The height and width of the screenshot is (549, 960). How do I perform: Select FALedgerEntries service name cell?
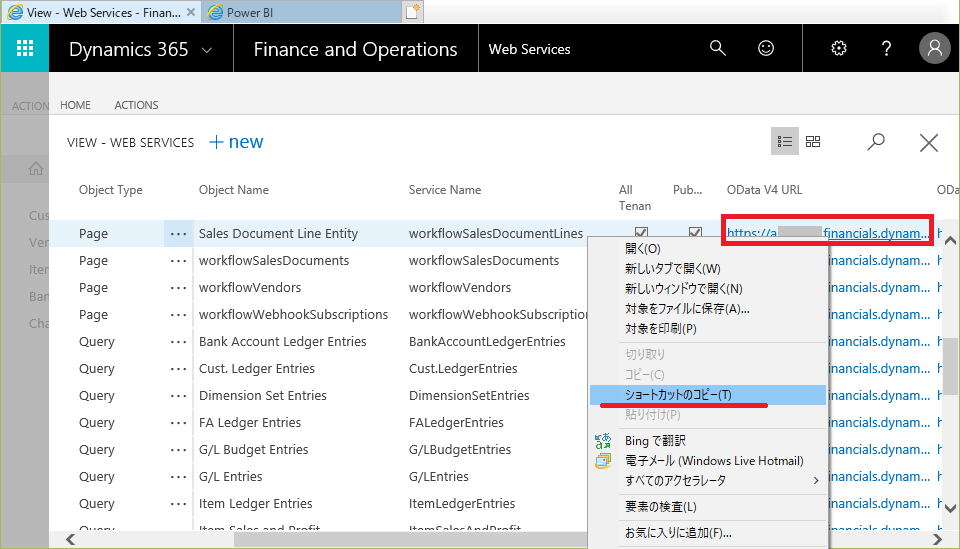coord(456,422)
